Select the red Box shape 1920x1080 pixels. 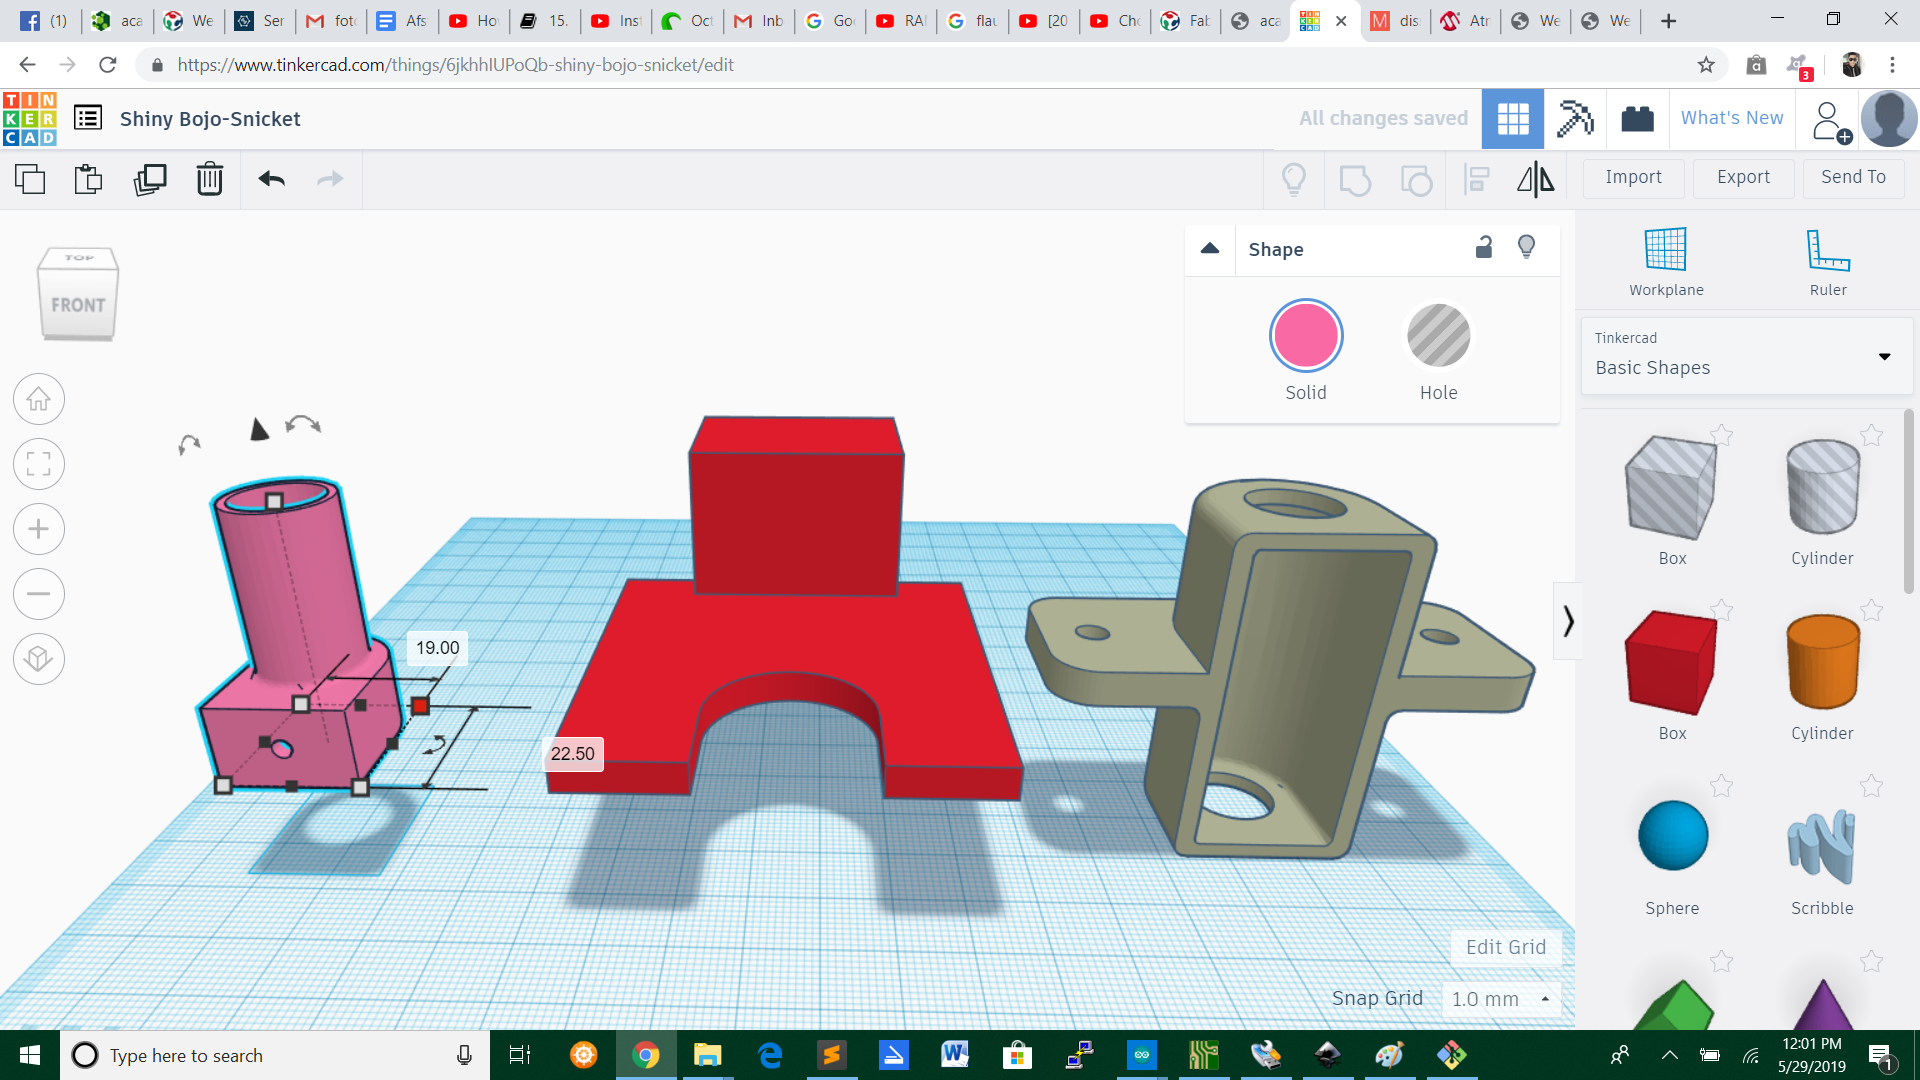pos(1671,664)
